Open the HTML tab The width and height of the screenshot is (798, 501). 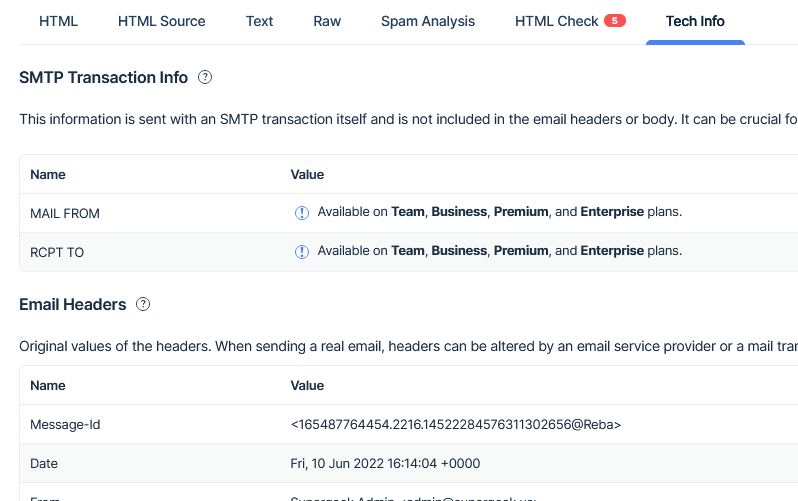pyautogui.click(x=58, y=21)
